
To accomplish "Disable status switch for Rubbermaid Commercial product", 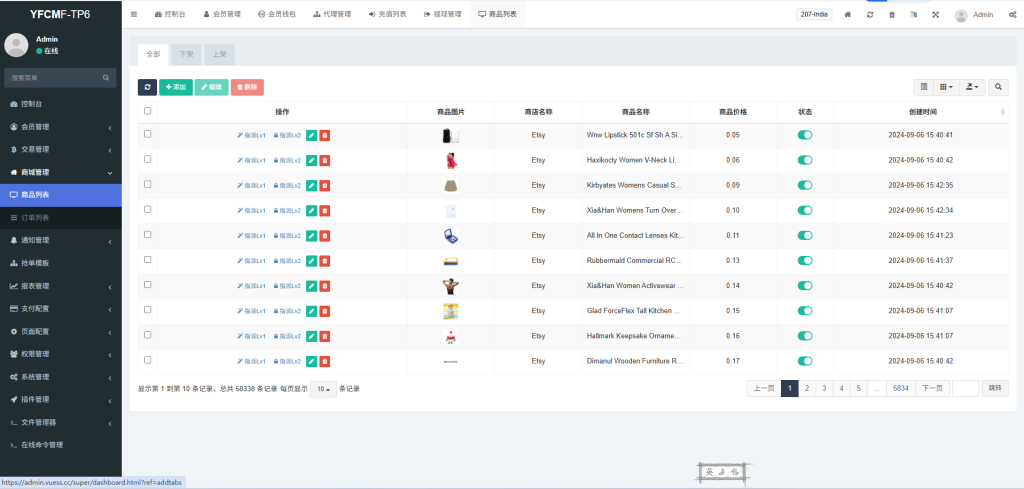I will click(x=804, y=260).
